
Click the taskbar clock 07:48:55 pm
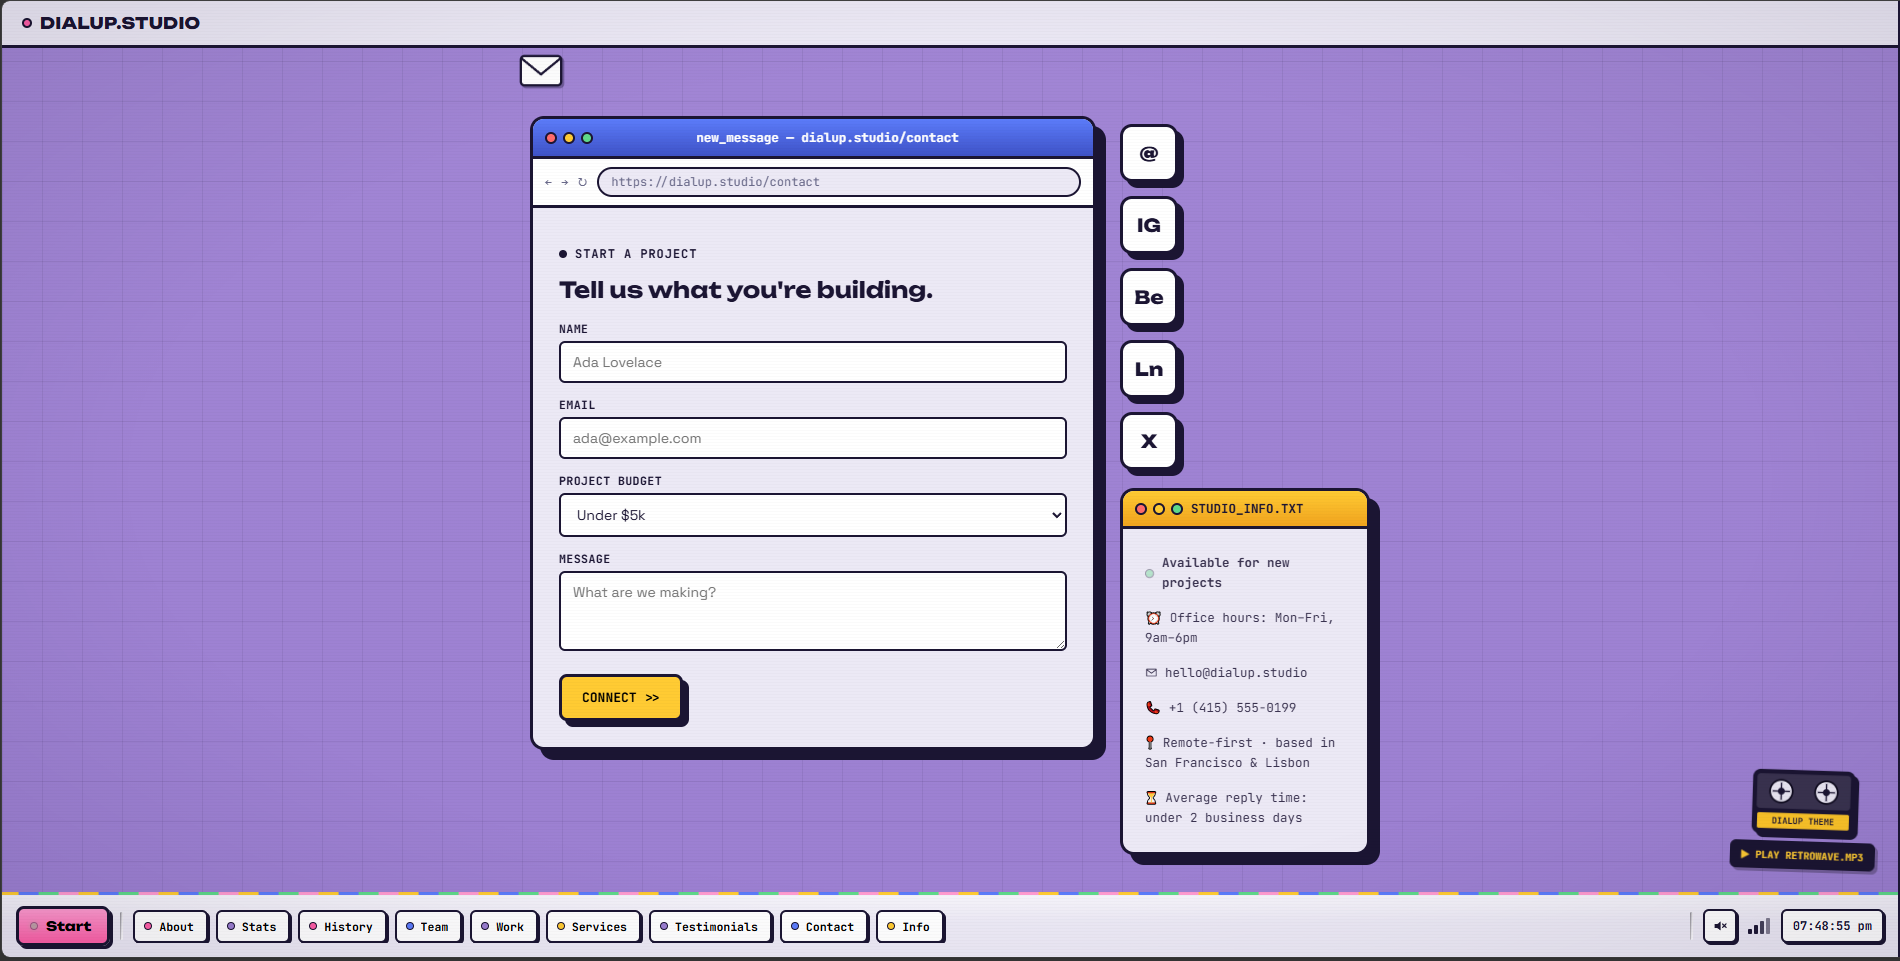pyautogui.click(x=1832, y=926)
